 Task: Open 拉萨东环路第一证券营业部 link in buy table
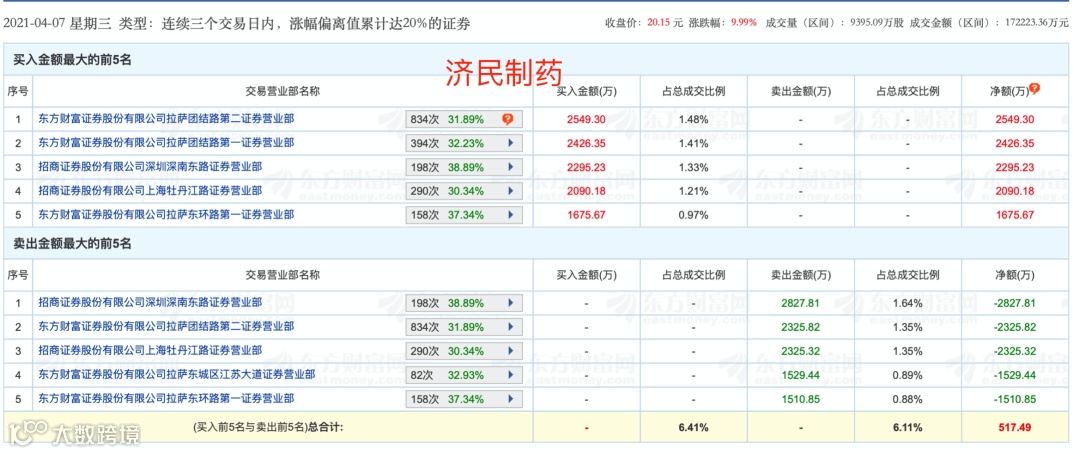click(x=166, y=215)
